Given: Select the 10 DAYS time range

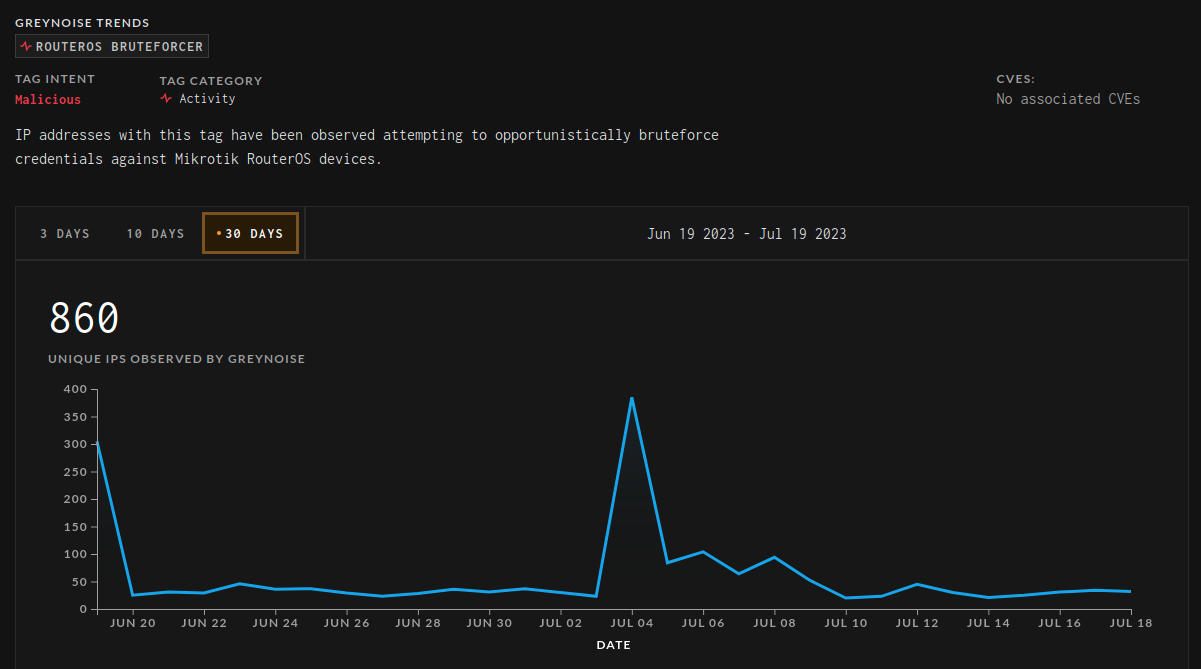Looking at the screenshot, I should (x=155, y=234).
